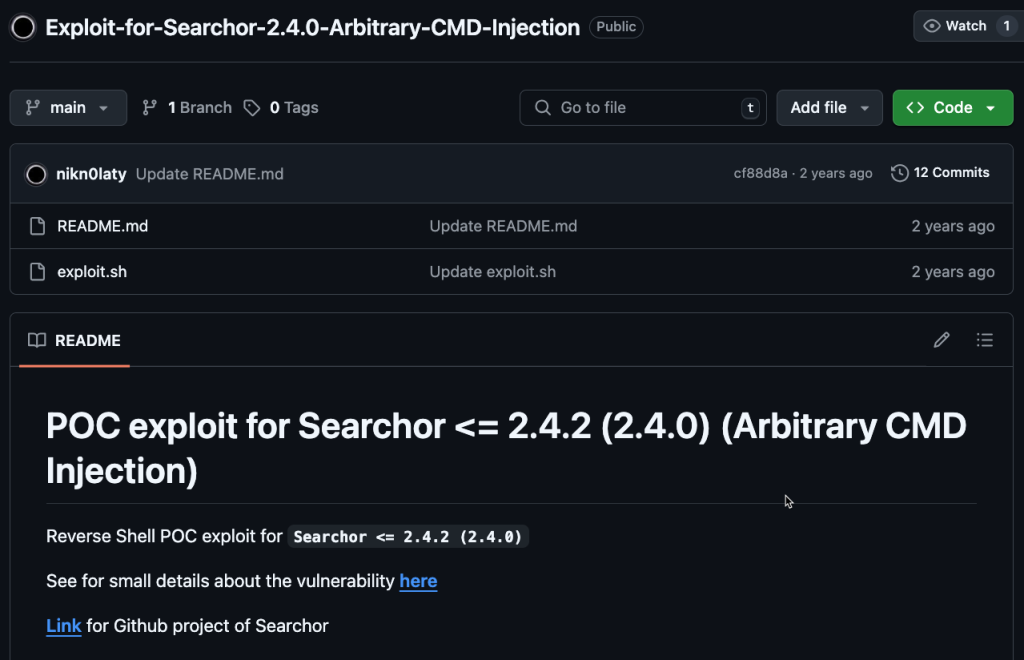Open the exploit.sh file
The image size is (1024, 660).
click(92, 272)
